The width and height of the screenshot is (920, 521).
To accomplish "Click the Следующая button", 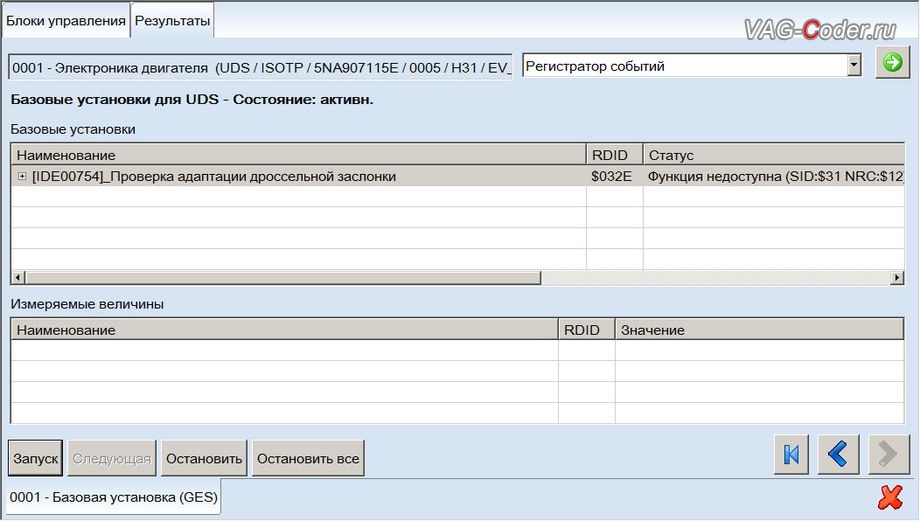I will pos(111,458).
